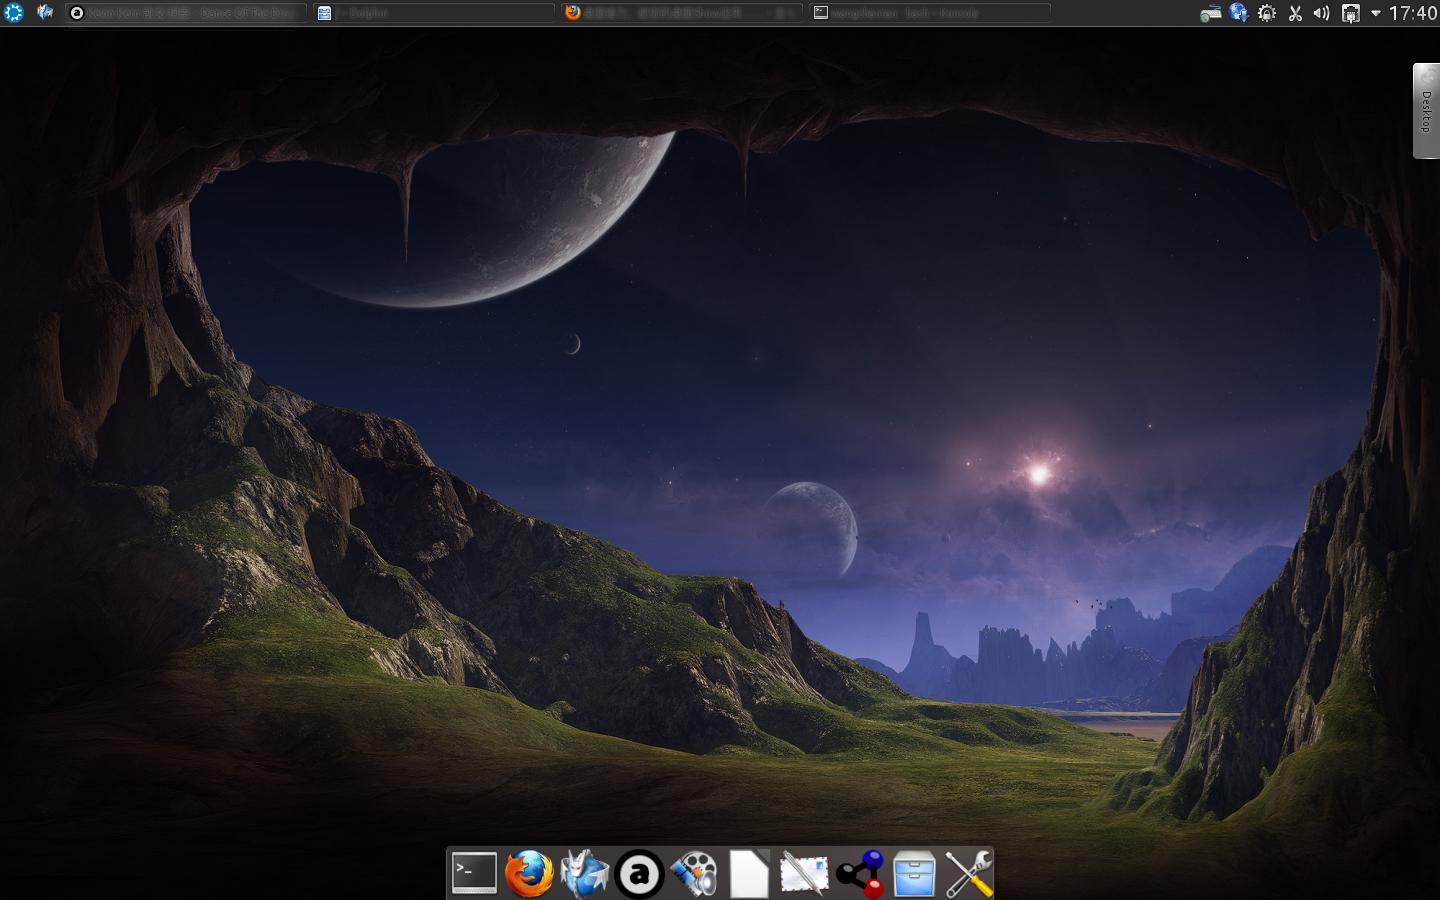Launch the film reel media player from dock
Viewport: 1440px width, 900px height.
(694, 873)
